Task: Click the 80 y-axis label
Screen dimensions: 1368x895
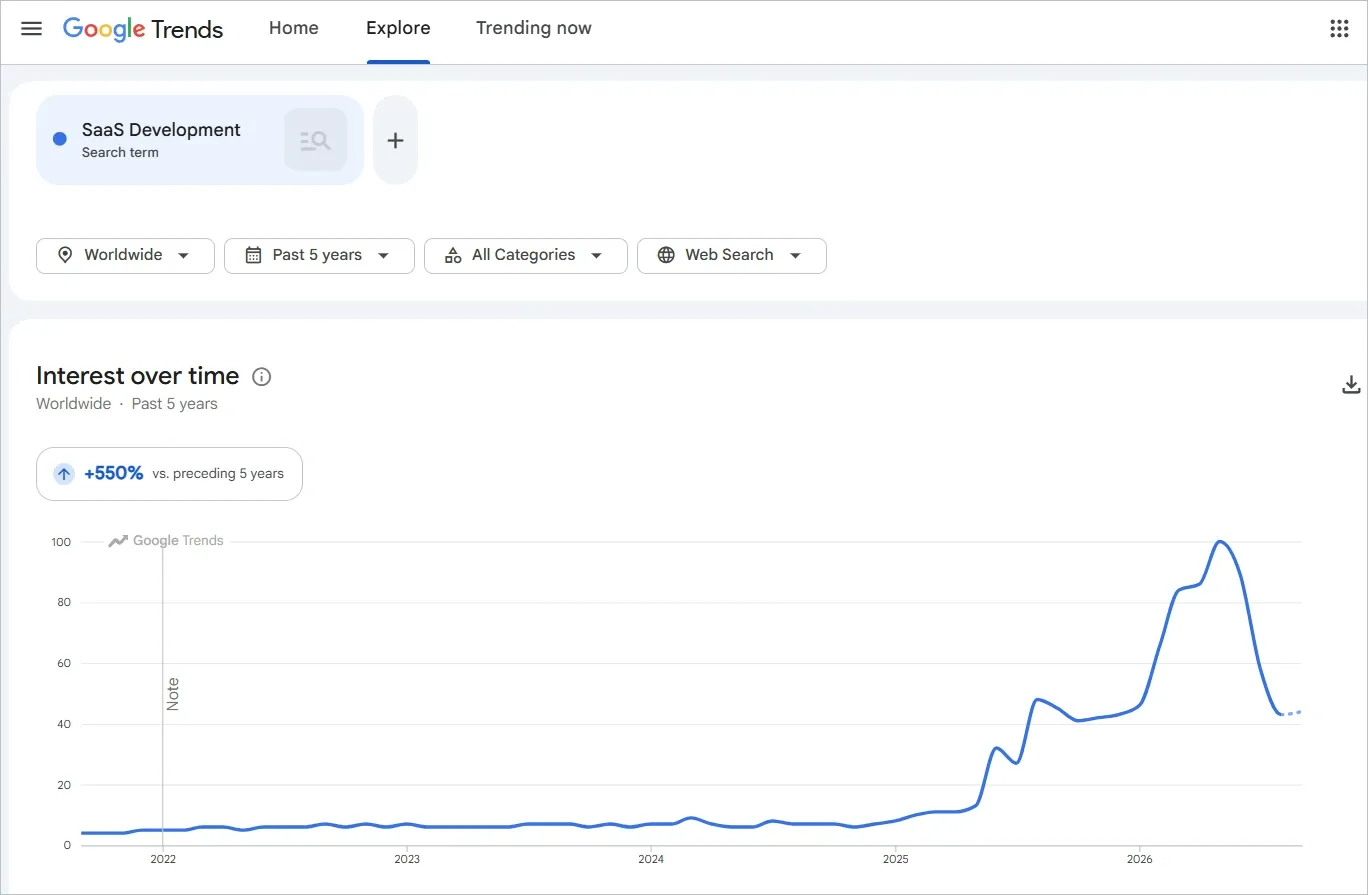Action: [64, 603]
